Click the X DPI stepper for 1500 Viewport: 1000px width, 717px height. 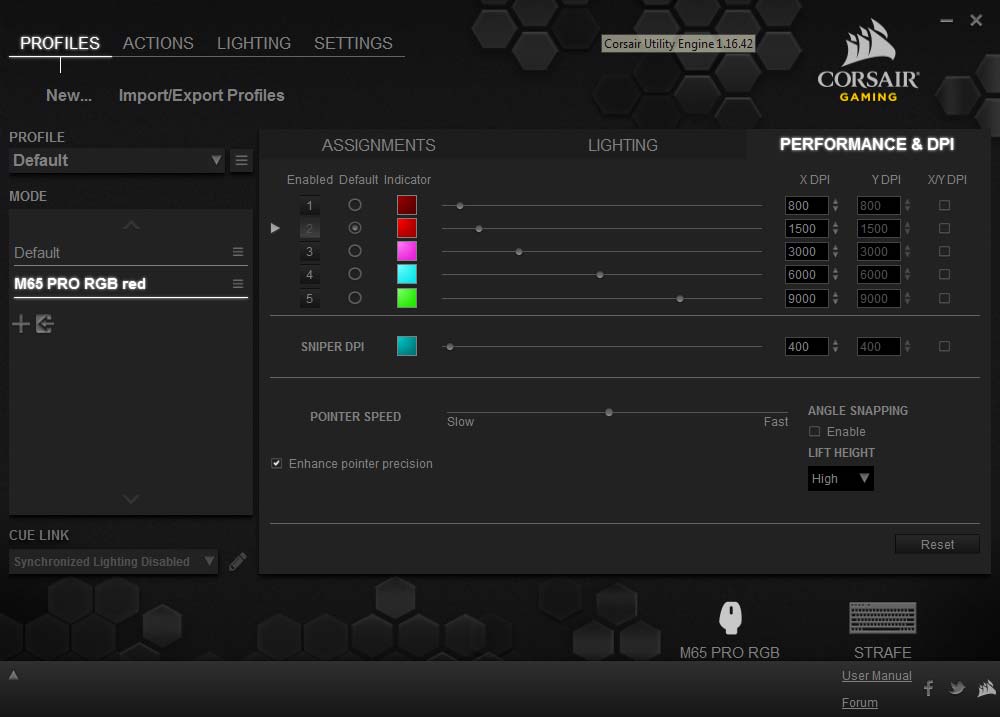pos(835,228)
